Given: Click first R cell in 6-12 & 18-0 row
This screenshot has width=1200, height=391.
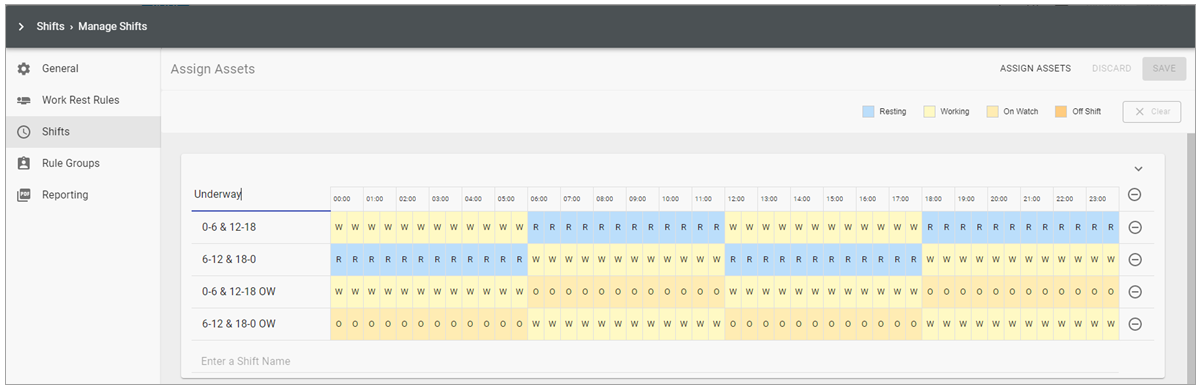Looking at the screenshot, I should coord(339,260).
